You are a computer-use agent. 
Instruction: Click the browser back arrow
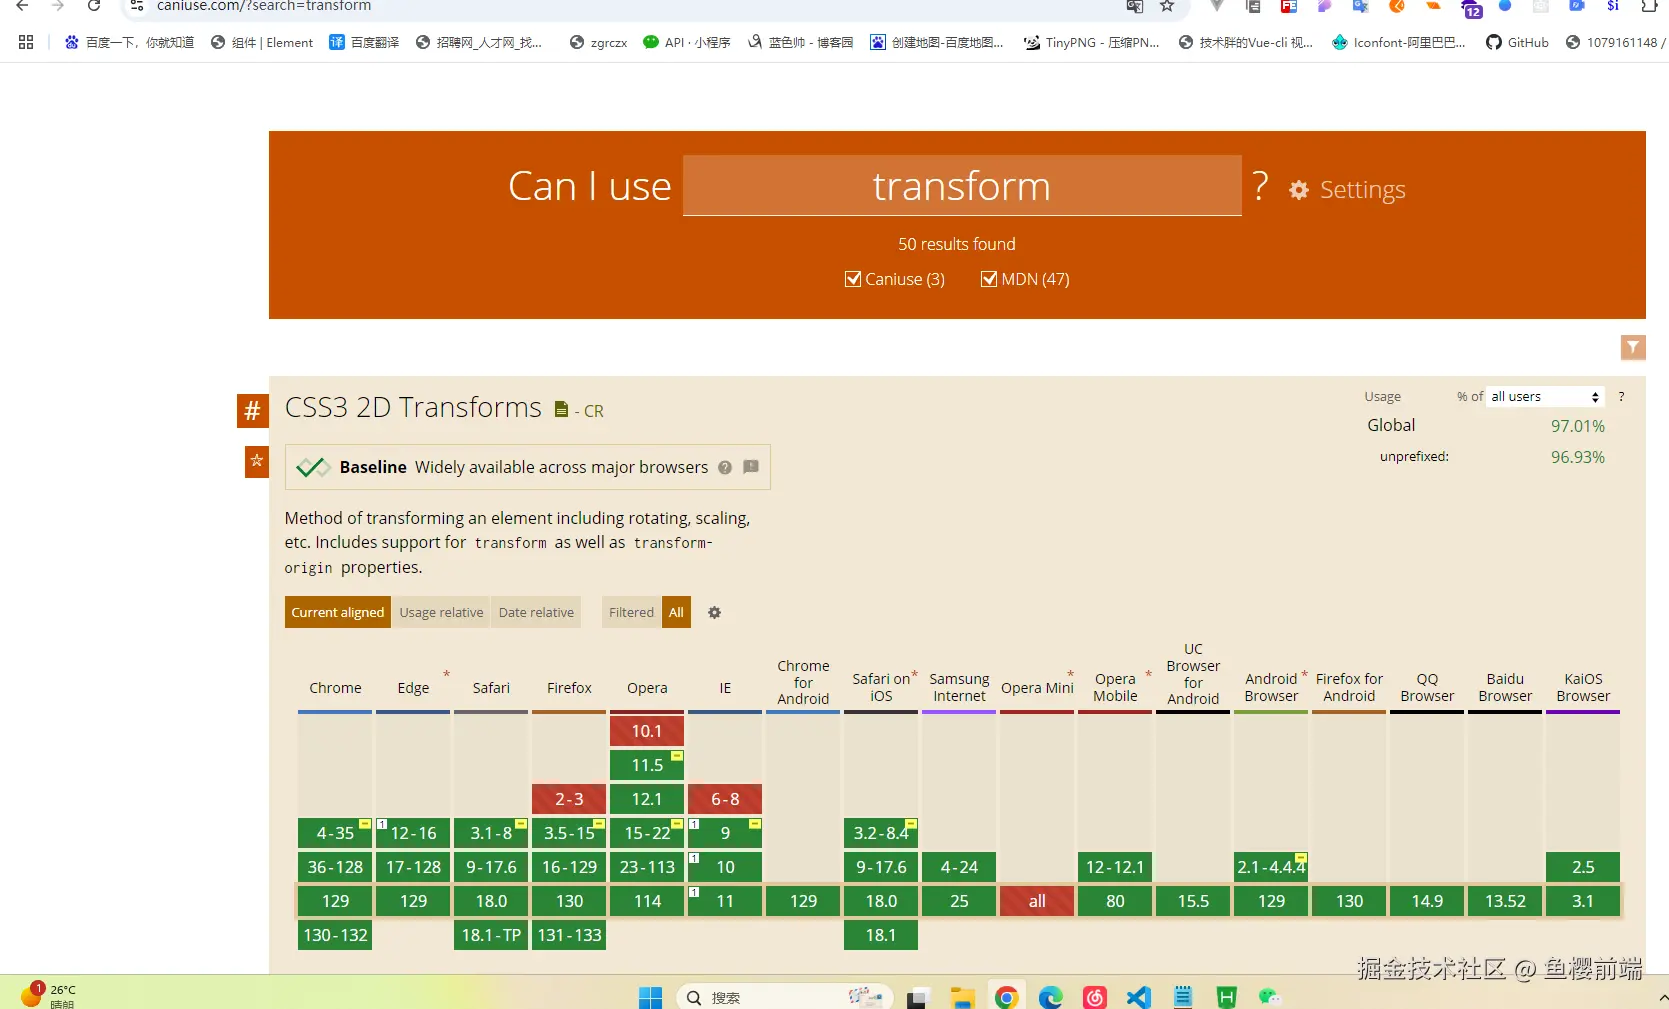point(22,6)
